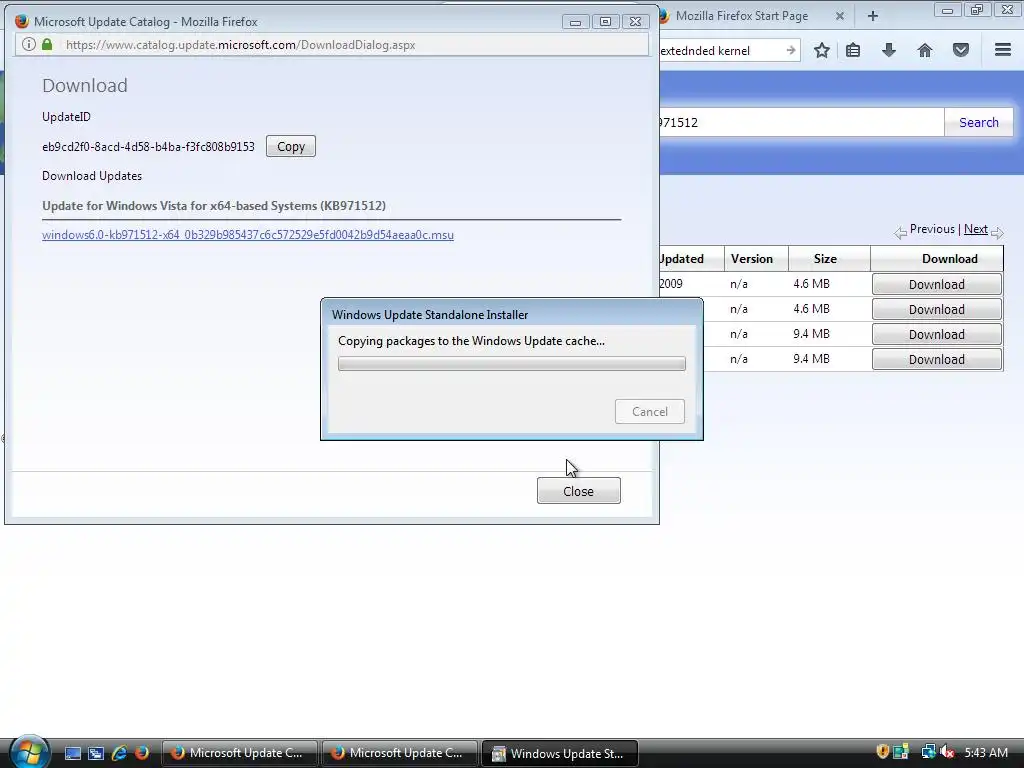This screenshot has height=768, width=1024.
Task: Click the Previous page arrow icon
Action: click(901, 232)
